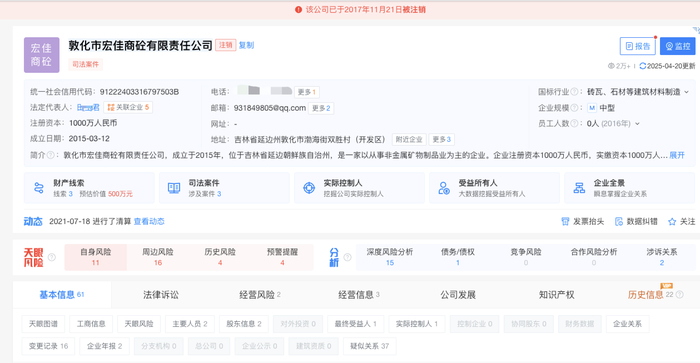The image size is (700, 363).
Task: Click the email 931849805@qq.com
Action: [270, 108]
